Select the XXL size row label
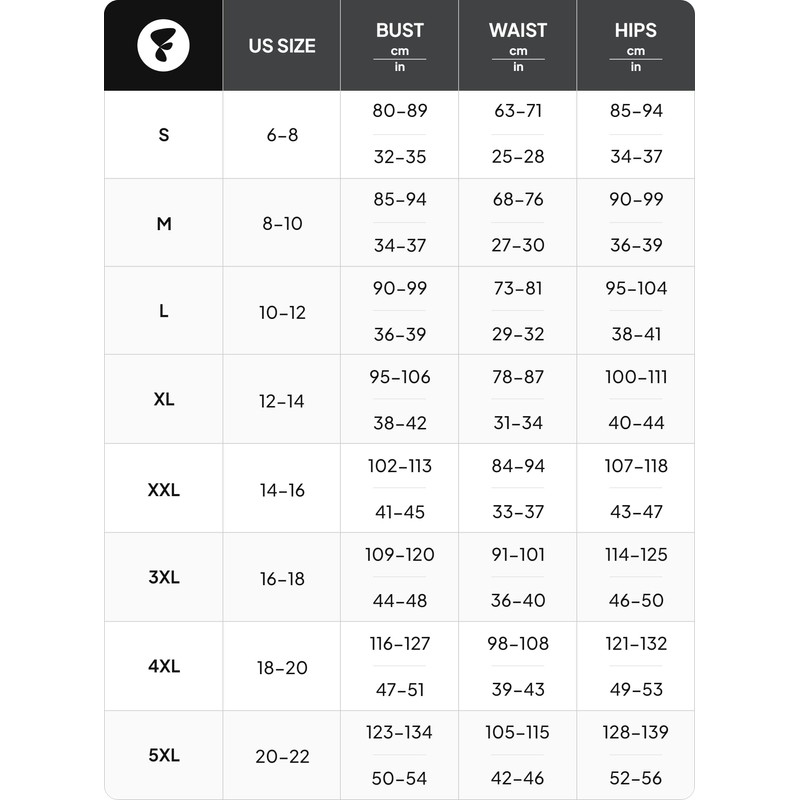The image size is (800, 800). (164, 490)
